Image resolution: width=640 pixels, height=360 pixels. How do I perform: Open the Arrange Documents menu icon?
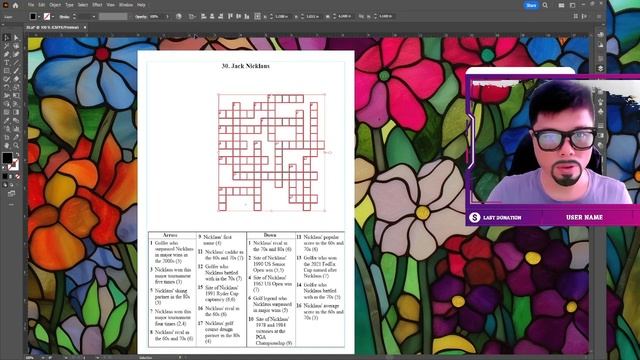tap(562, 5)
